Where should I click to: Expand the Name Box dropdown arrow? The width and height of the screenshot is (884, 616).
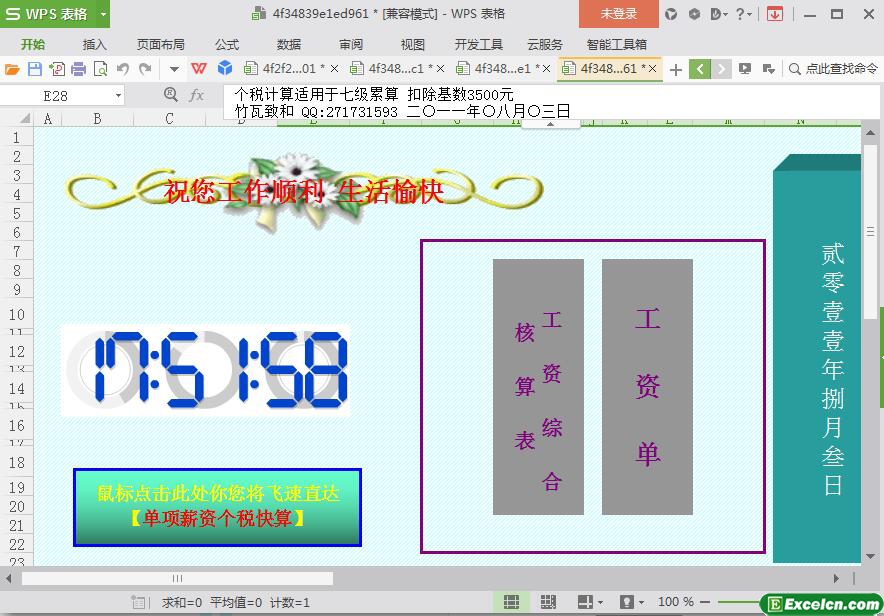pos(118,96)
